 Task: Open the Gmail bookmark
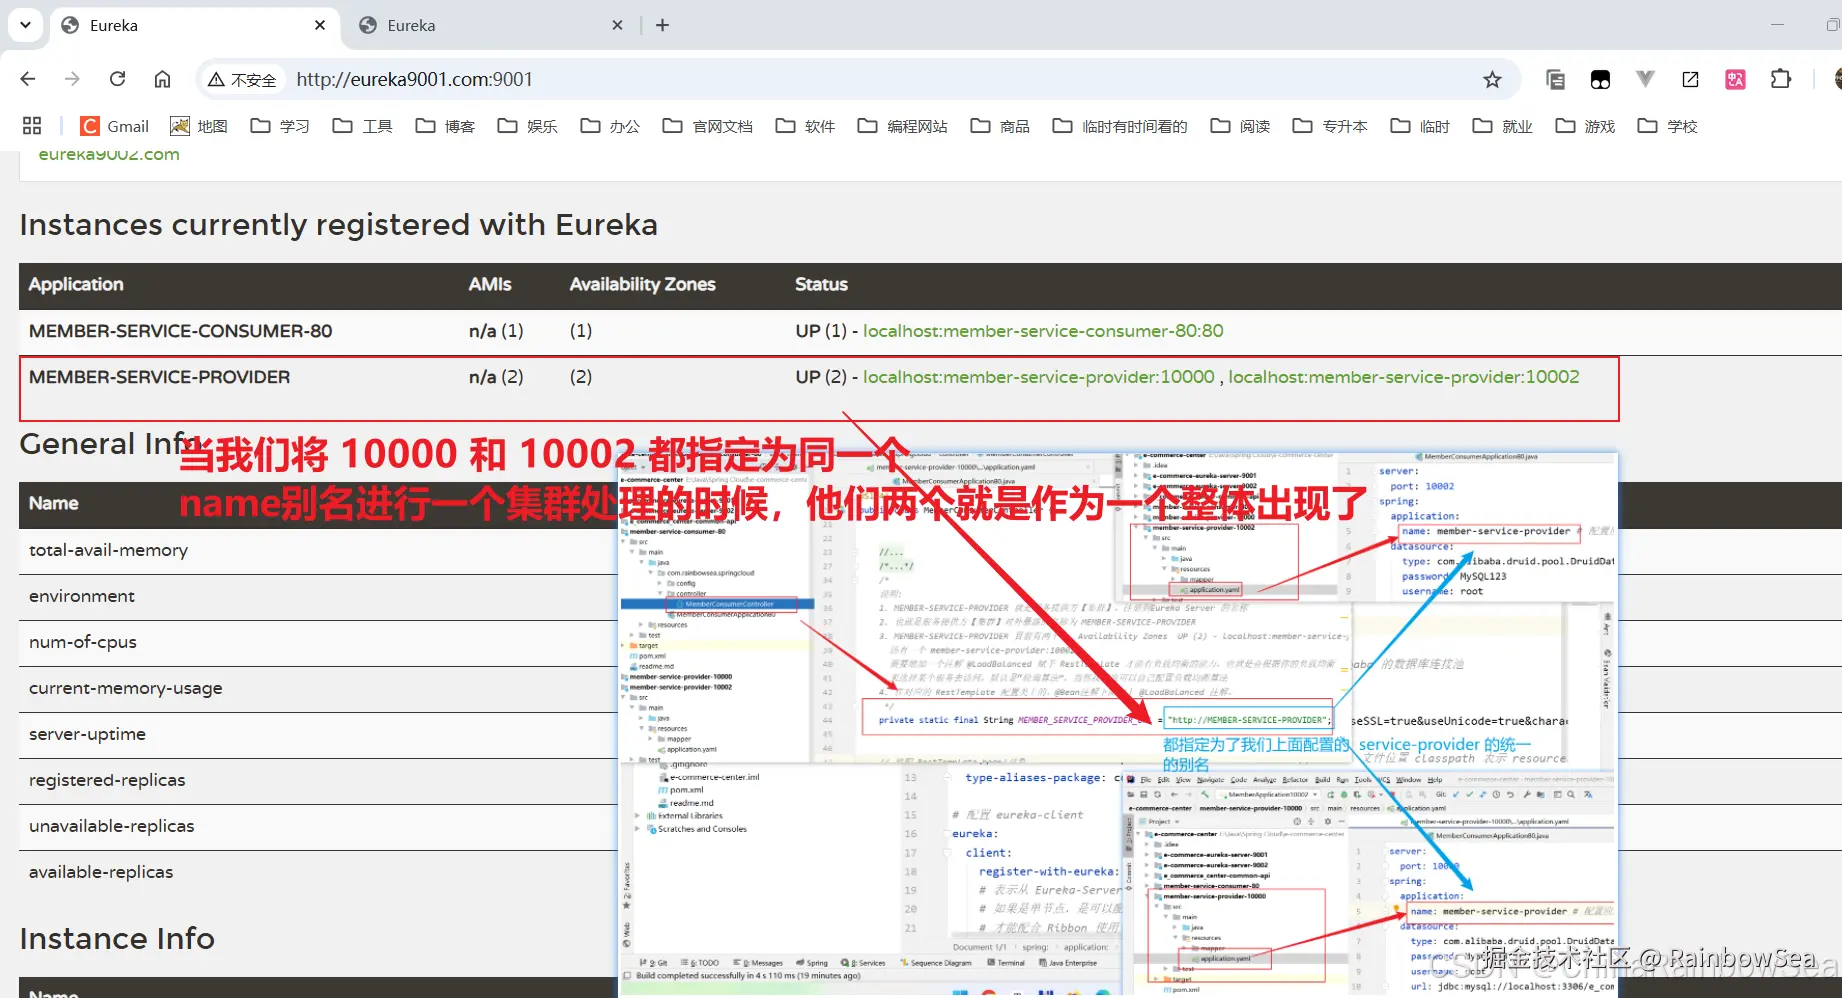click(x=115, y=126)
